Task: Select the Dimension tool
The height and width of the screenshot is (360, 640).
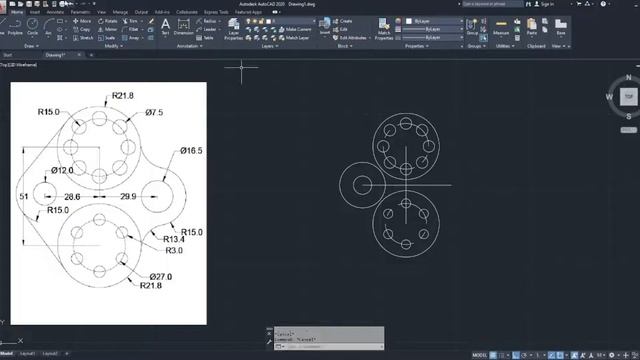Action: tap(183, 27)
